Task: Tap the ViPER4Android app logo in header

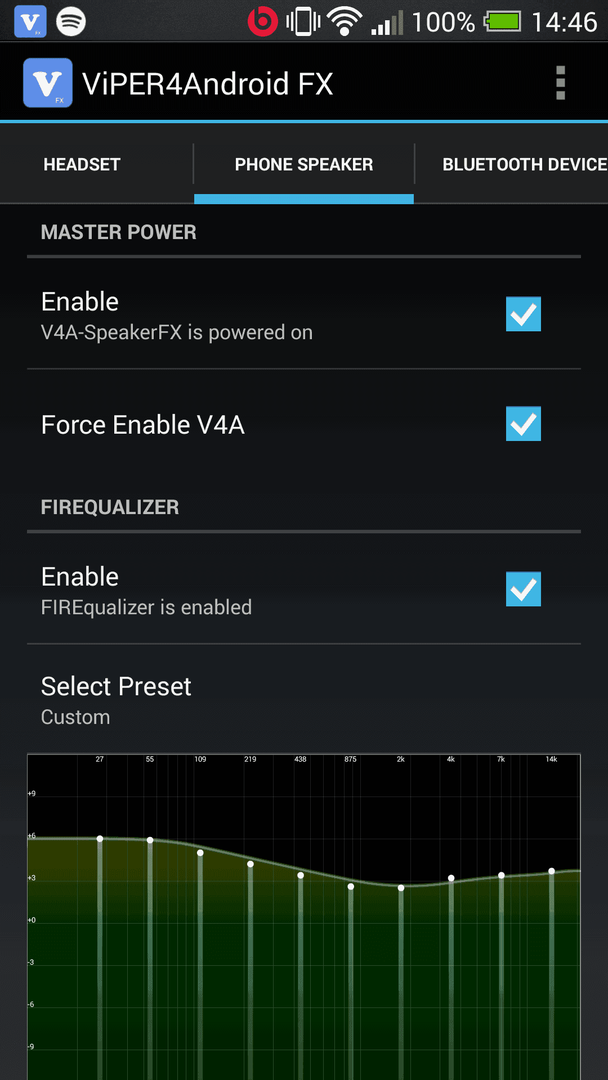Action: [48, 83]
